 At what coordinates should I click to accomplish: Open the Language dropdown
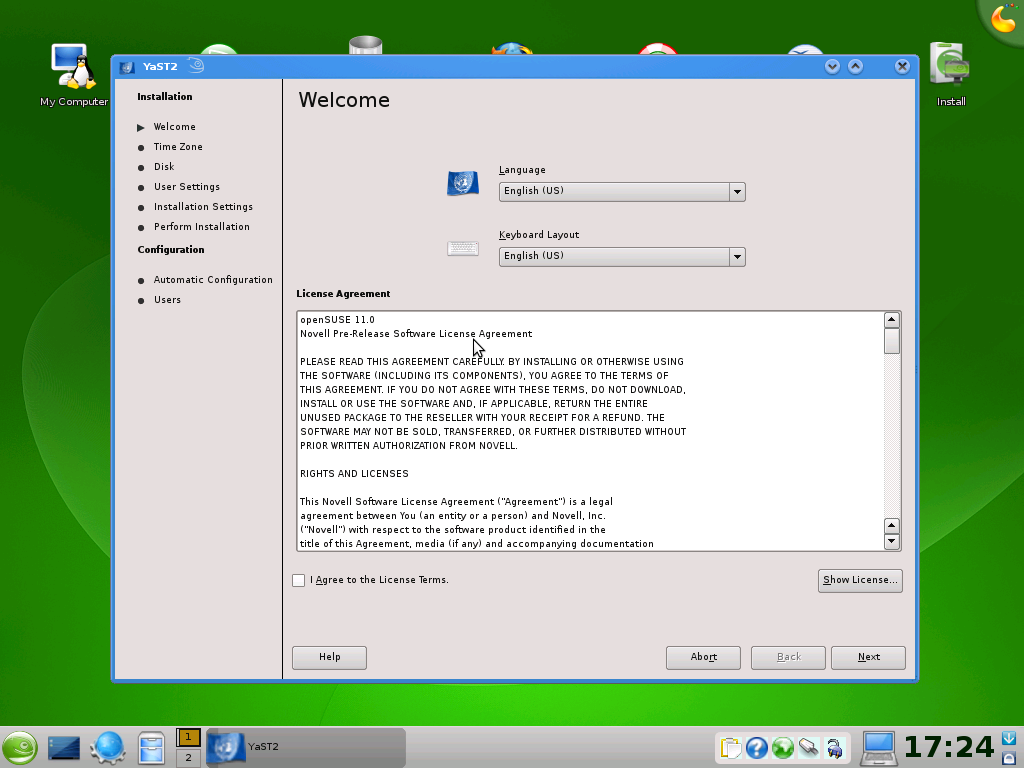pos(622,191)
